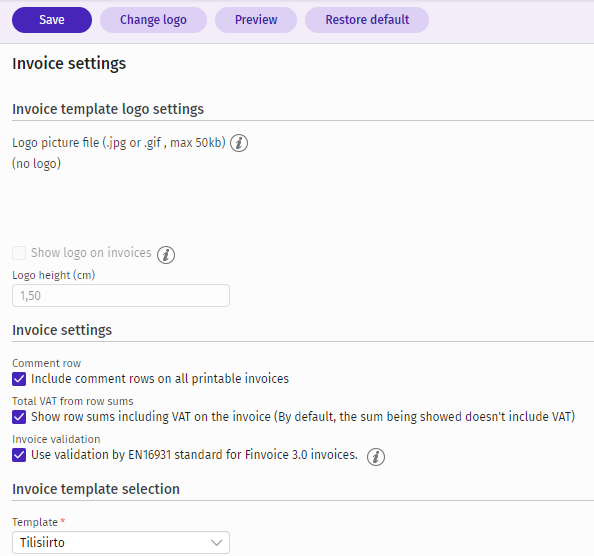Select the Invoice template logo settings heading

[108, 109]
